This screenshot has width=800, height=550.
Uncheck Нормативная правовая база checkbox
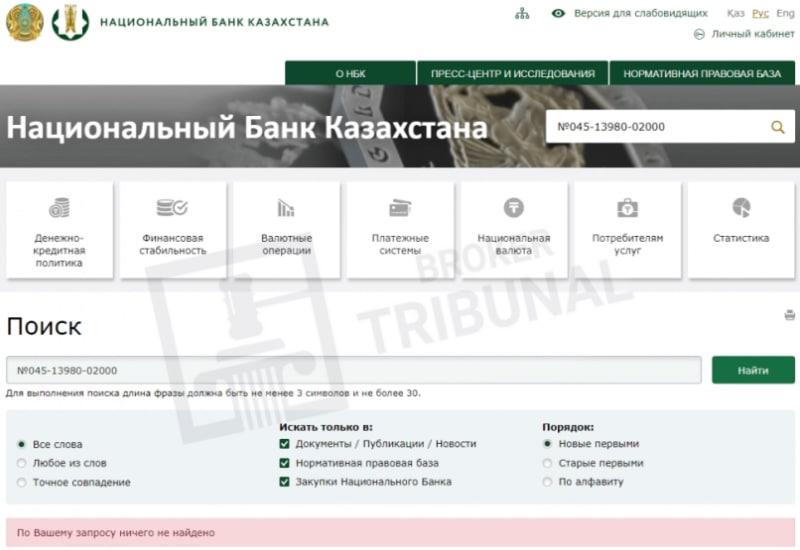pyautogui.click(x=284, y=463)
